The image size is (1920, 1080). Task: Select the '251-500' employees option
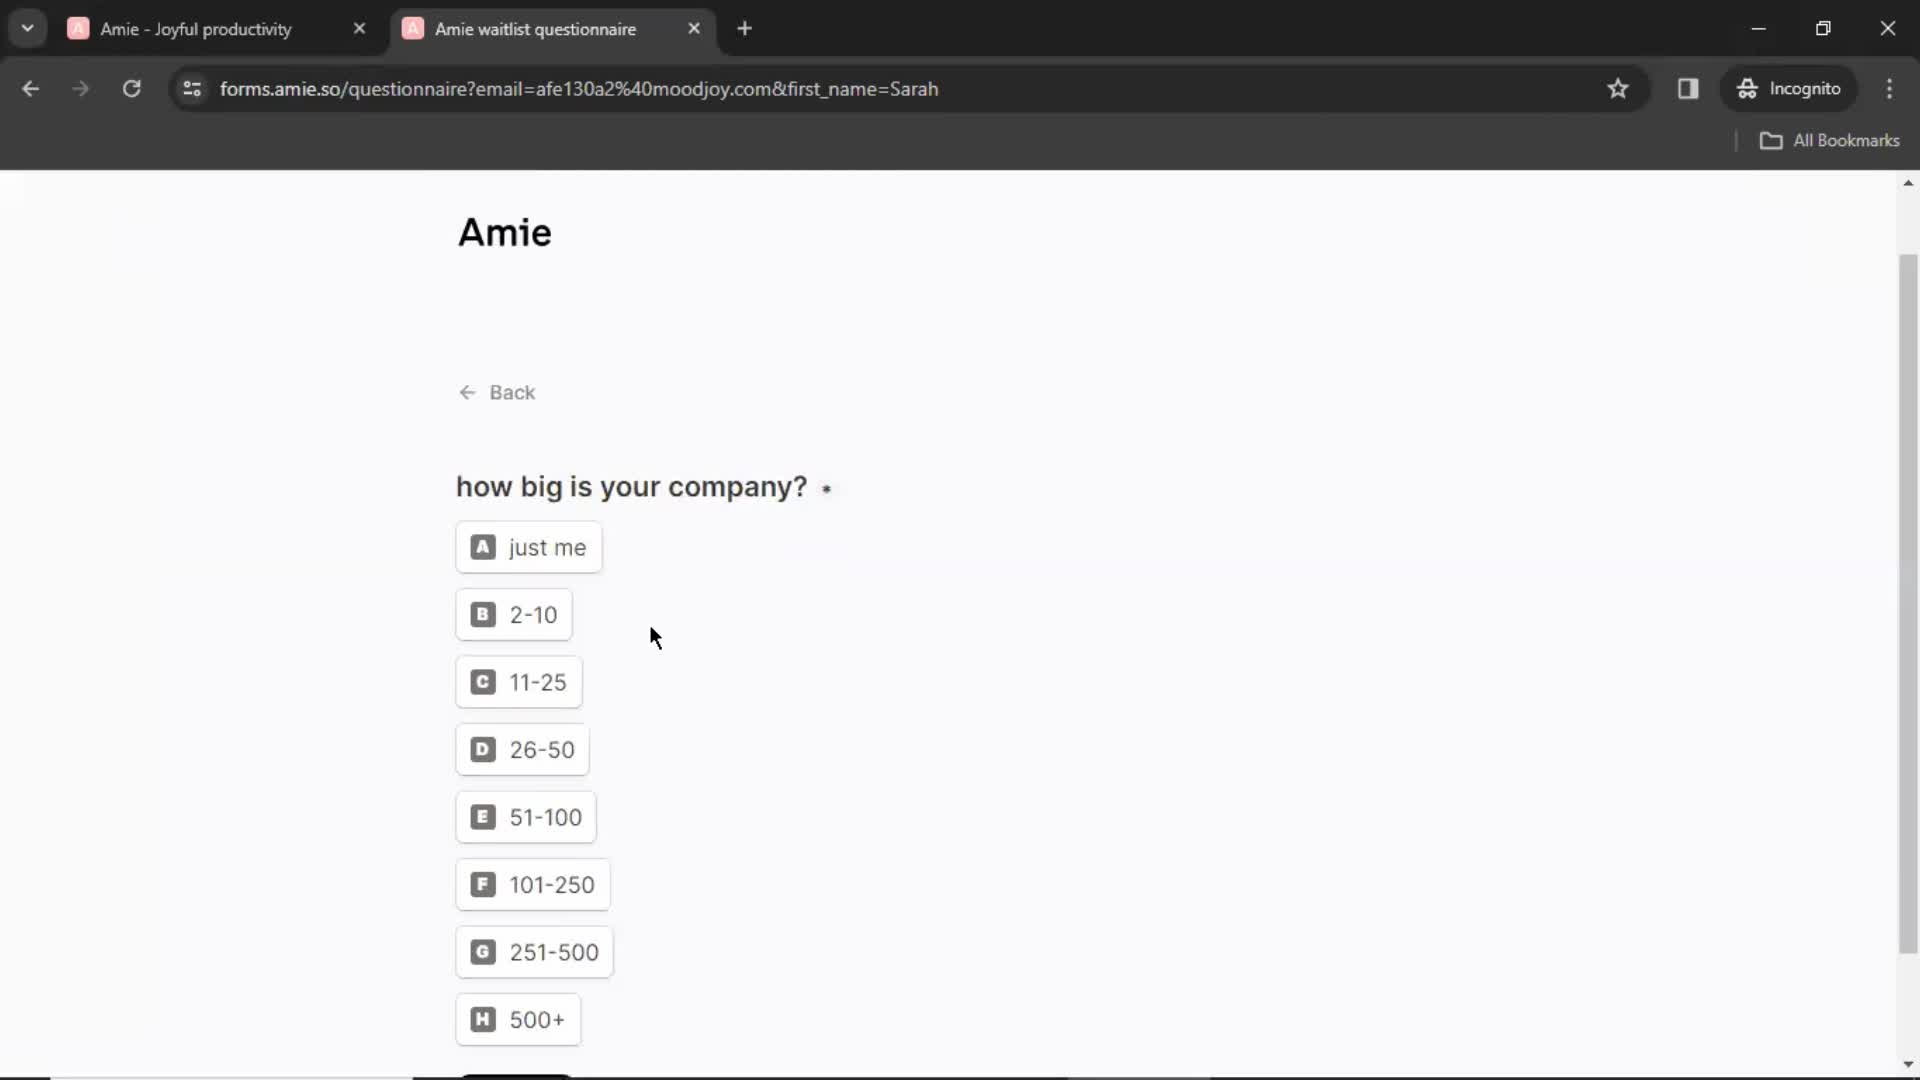[x=534, y=952]
